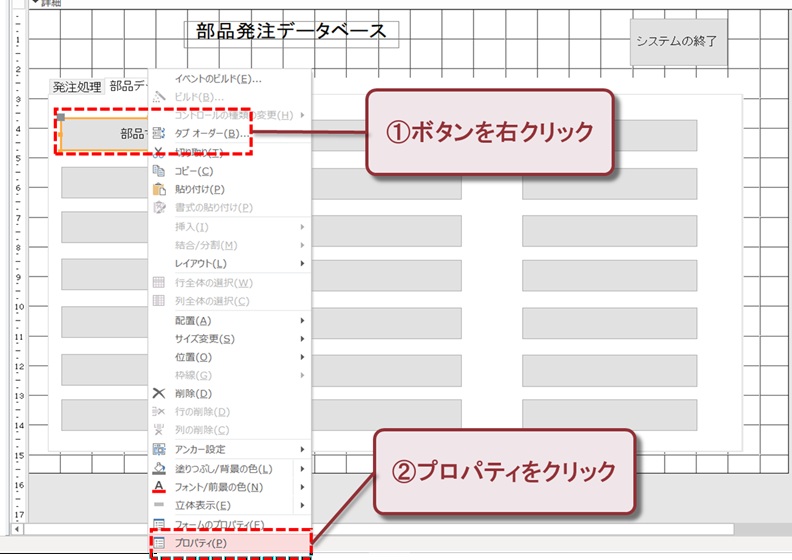This screenshot has width=792, height=560.
Task: Click the 削除 X icon
Action: (158, 393)
